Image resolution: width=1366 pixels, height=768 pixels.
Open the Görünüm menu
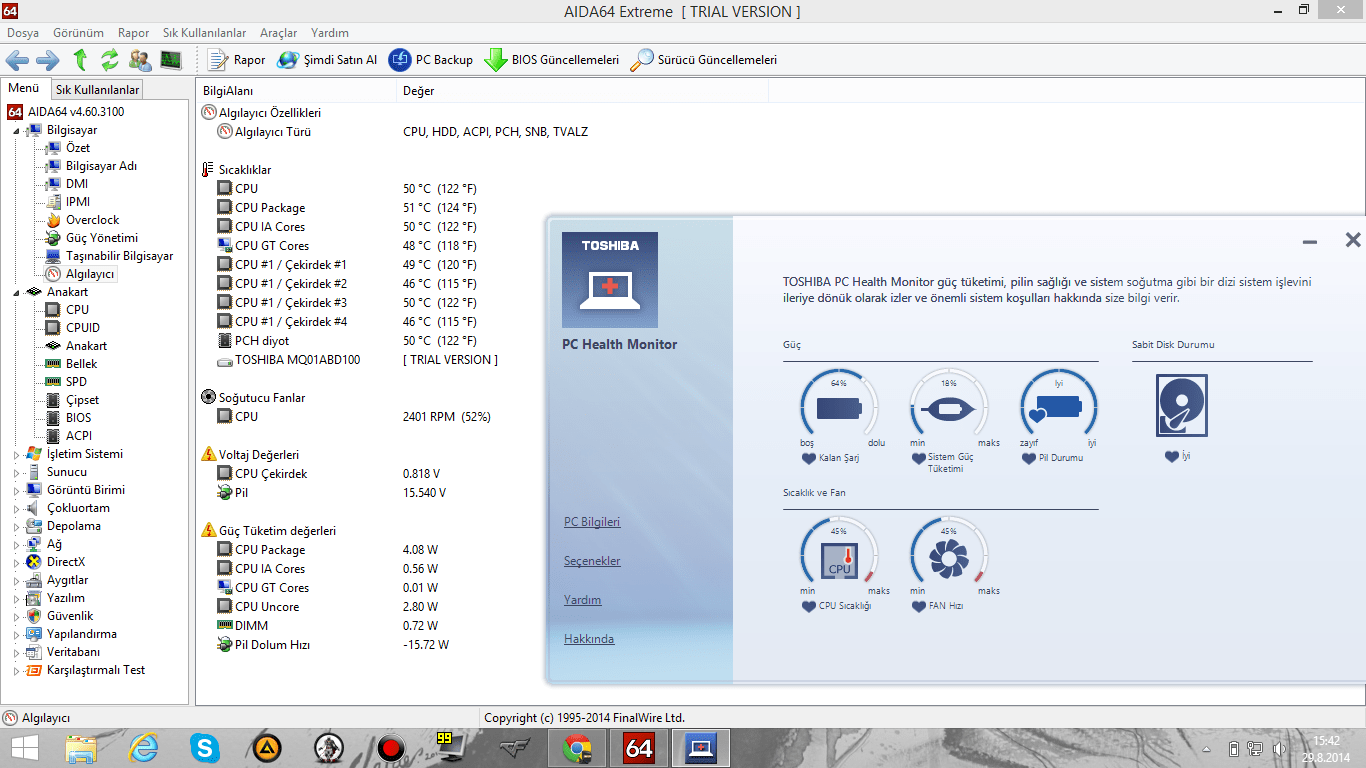(78, 33)
